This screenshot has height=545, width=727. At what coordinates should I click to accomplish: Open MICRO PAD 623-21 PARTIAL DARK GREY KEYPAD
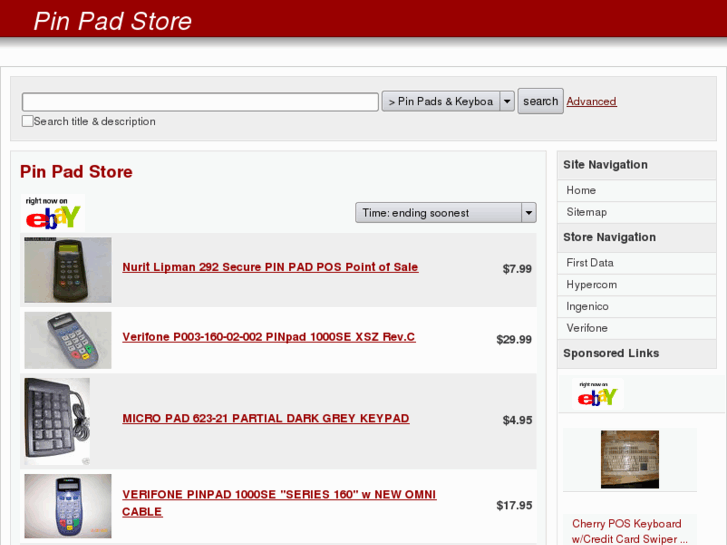(266, 418)
